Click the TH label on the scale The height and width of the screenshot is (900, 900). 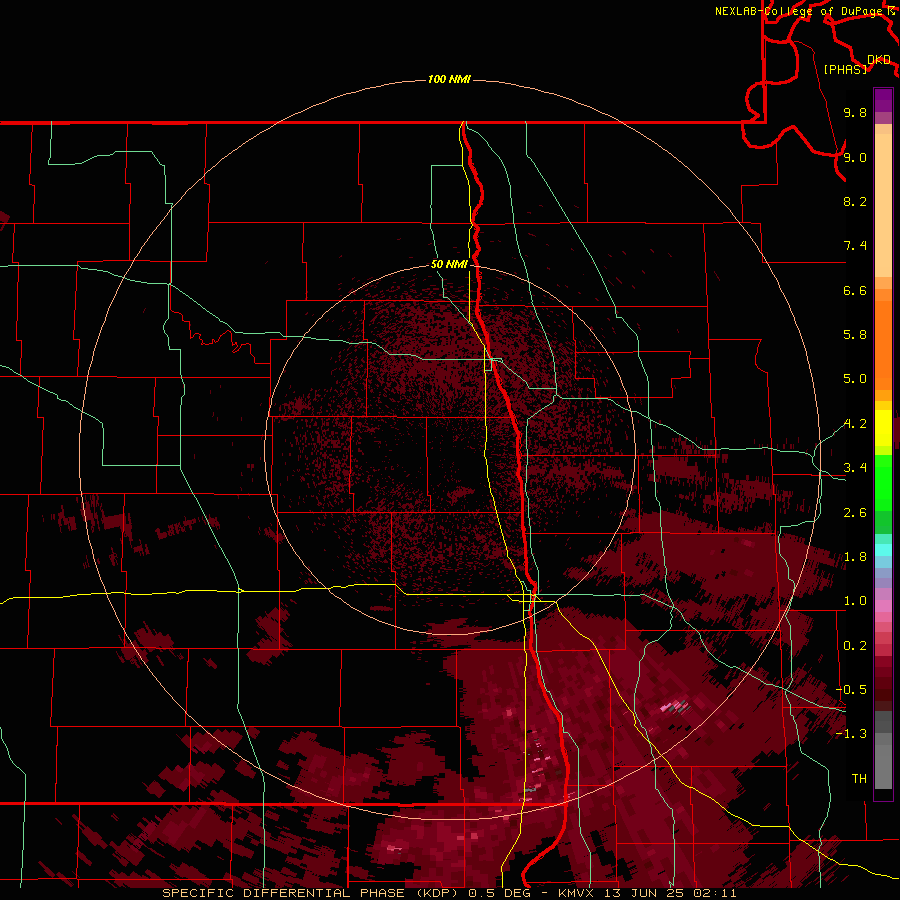point(859,779)
